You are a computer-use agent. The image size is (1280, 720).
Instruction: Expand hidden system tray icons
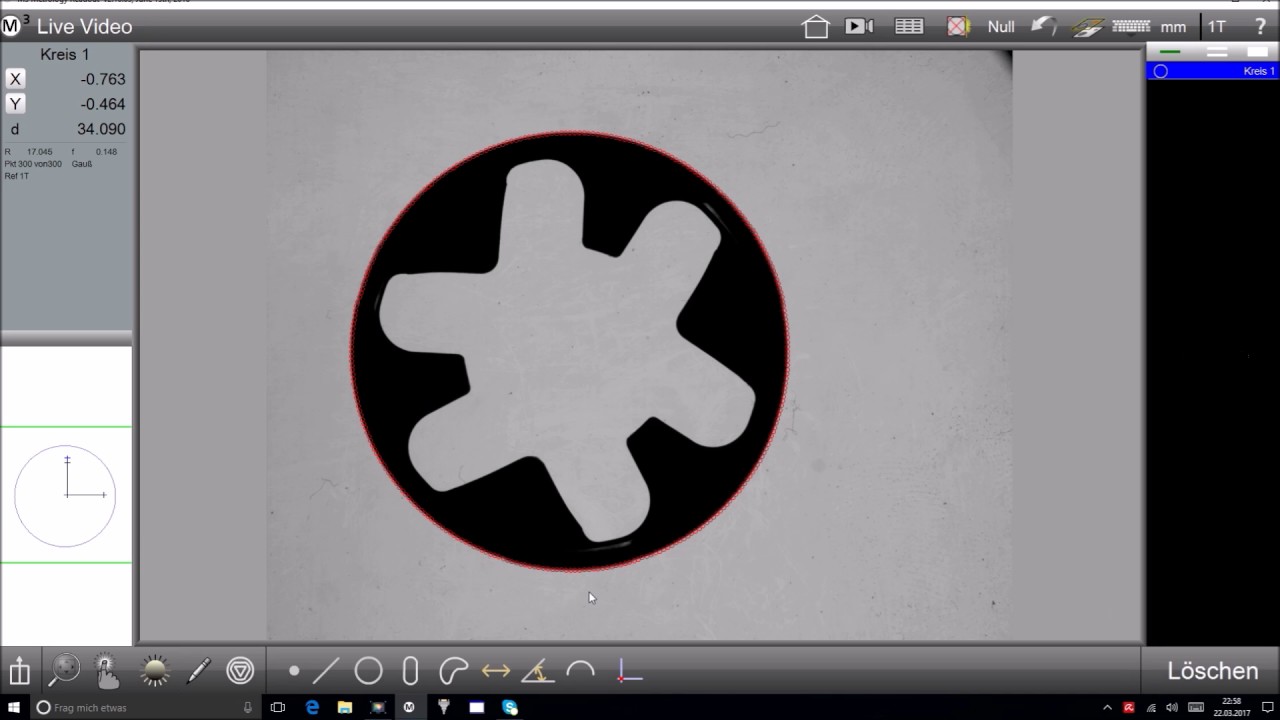[x=1107, y=707]
